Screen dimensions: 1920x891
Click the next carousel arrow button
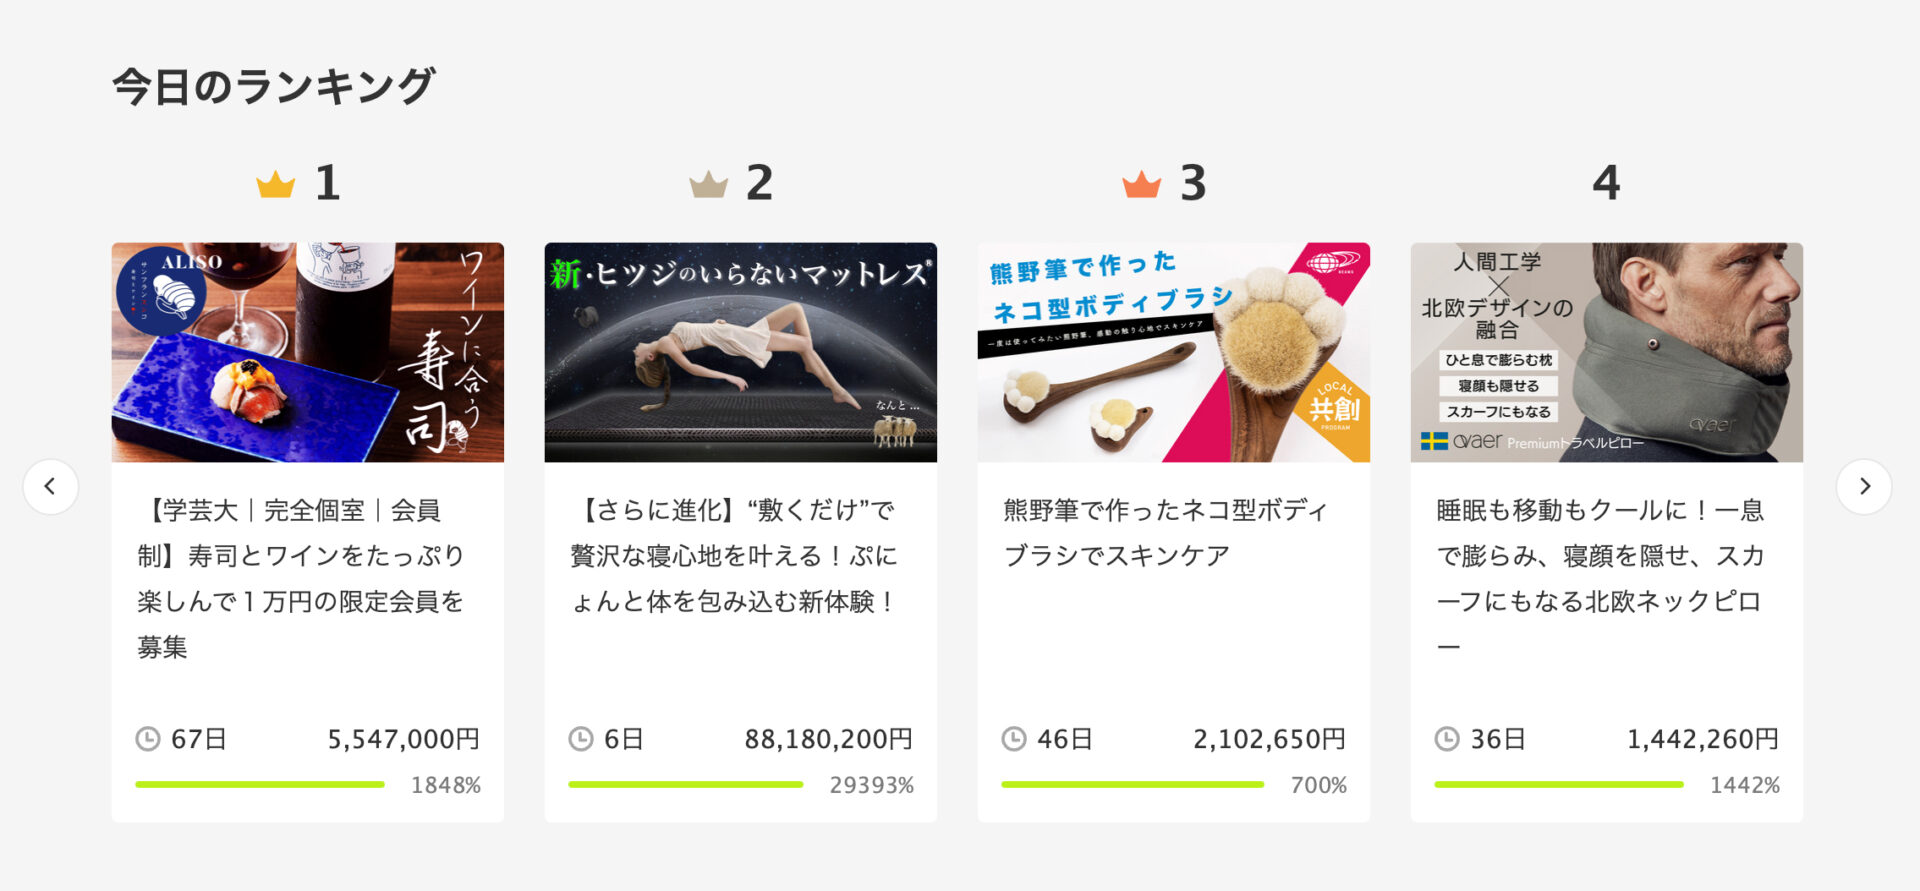click(1863, 487)
